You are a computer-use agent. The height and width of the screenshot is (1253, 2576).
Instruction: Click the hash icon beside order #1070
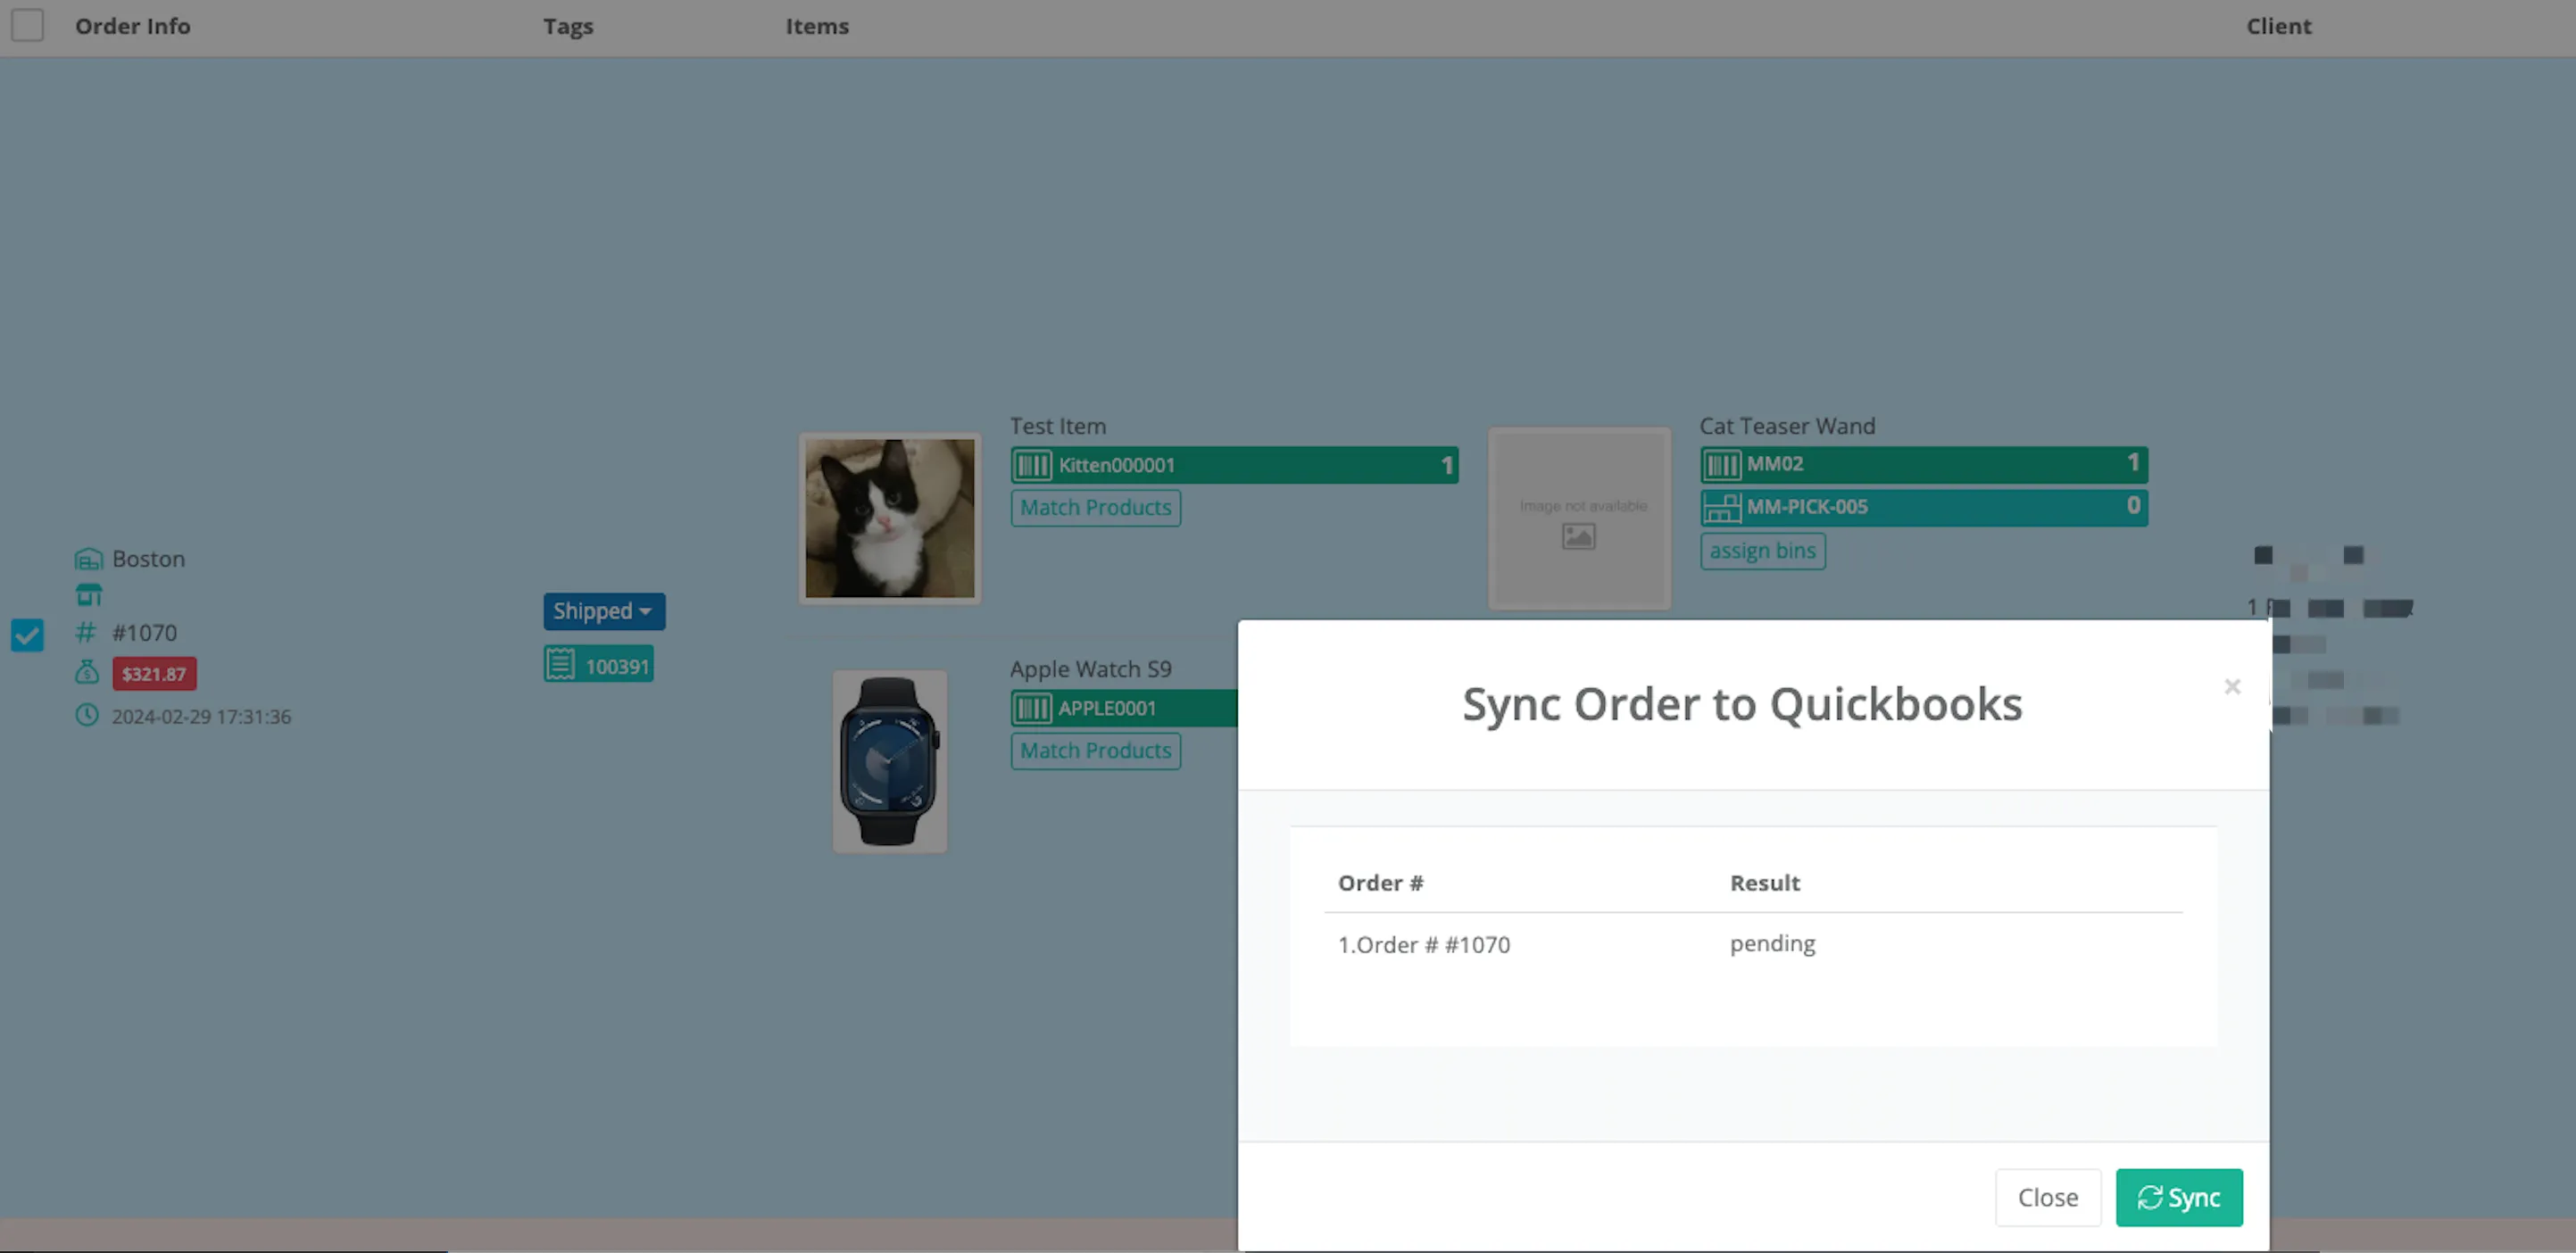pos(86,633)
